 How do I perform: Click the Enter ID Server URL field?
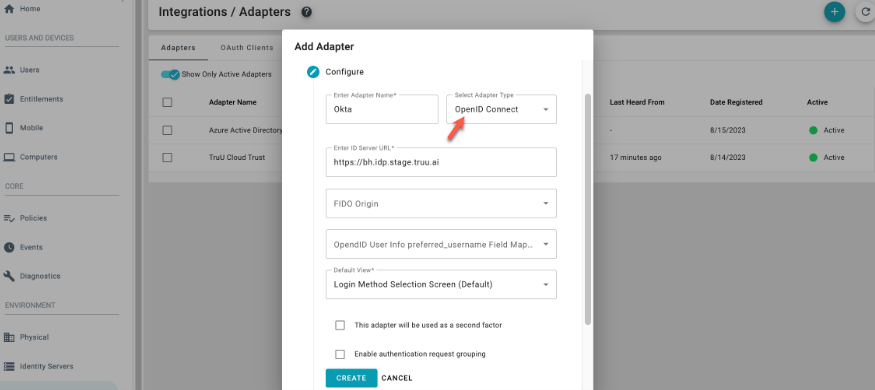click(x=441, y=162)
